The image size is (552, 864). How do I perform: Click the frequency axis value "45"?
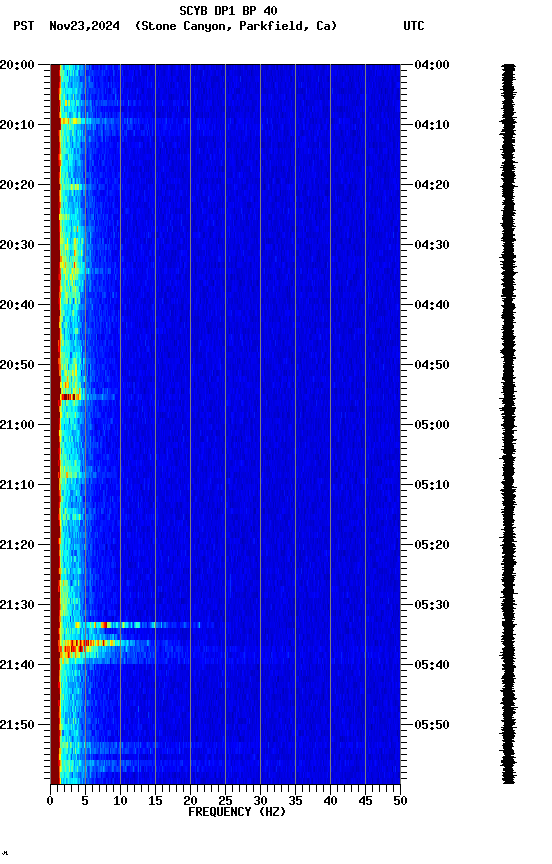point(365,801)
